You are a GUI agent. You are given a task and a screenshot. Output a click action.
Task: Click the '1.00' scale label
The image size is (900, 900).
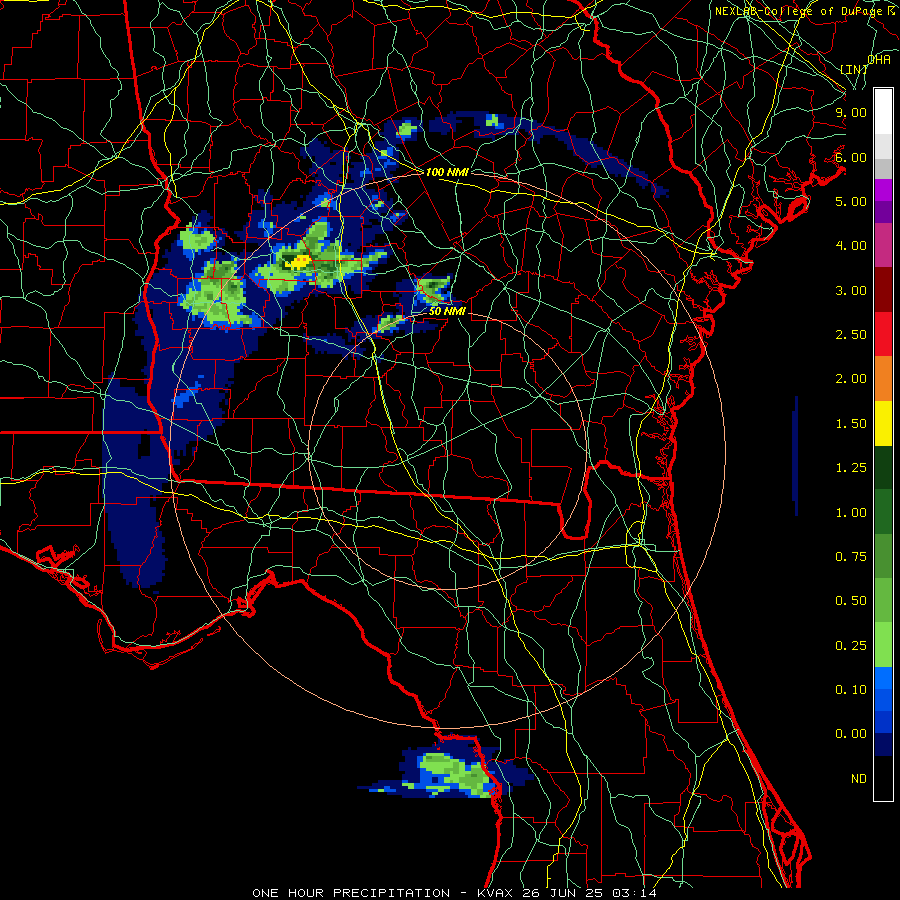(x=851, y=513)
